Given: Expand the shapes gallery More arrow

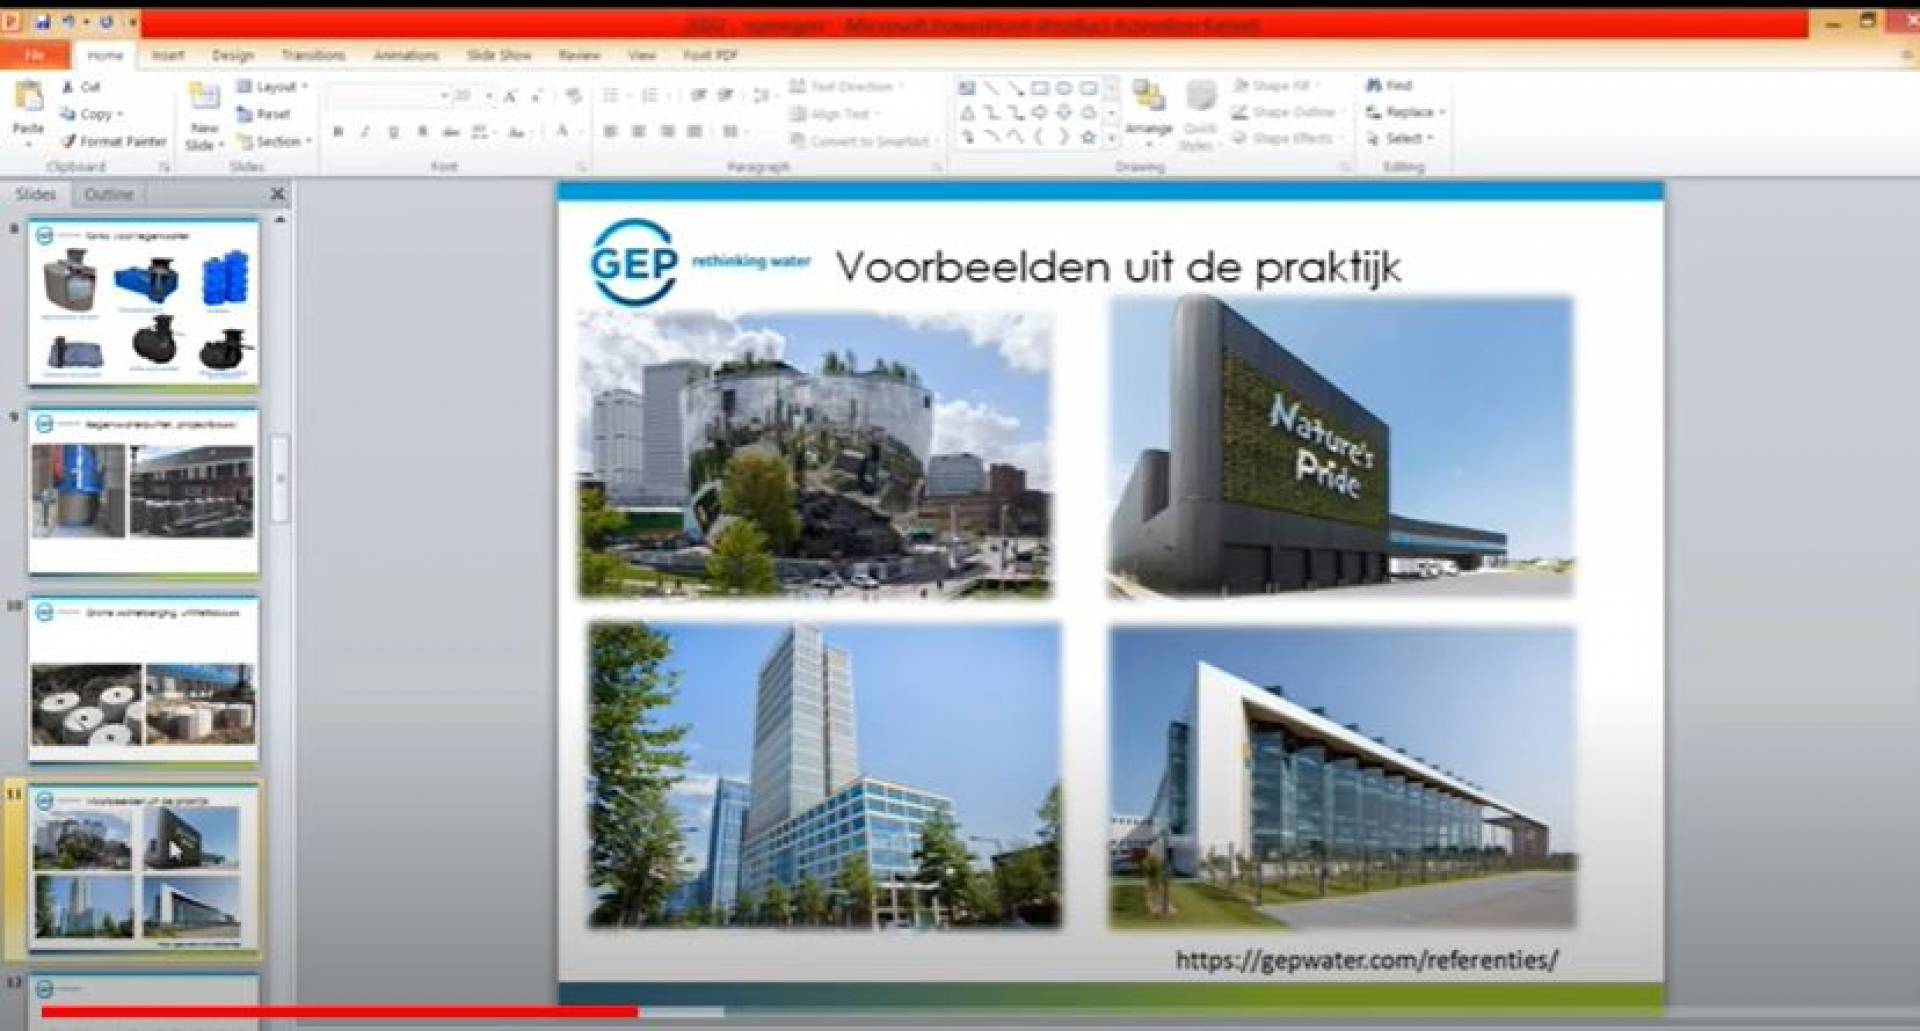Looking at the screenshot, I should coord(1111,139).
